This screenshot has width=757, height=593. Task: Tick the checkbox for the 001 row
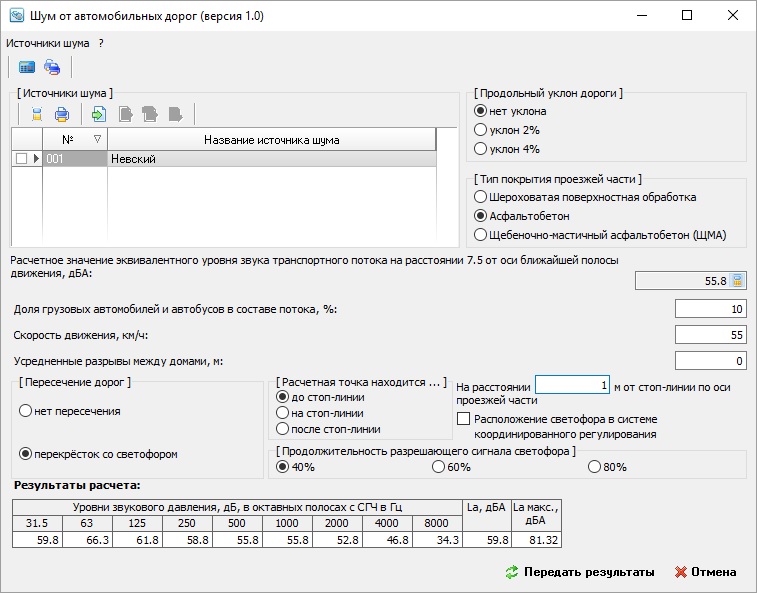point(21,158)
